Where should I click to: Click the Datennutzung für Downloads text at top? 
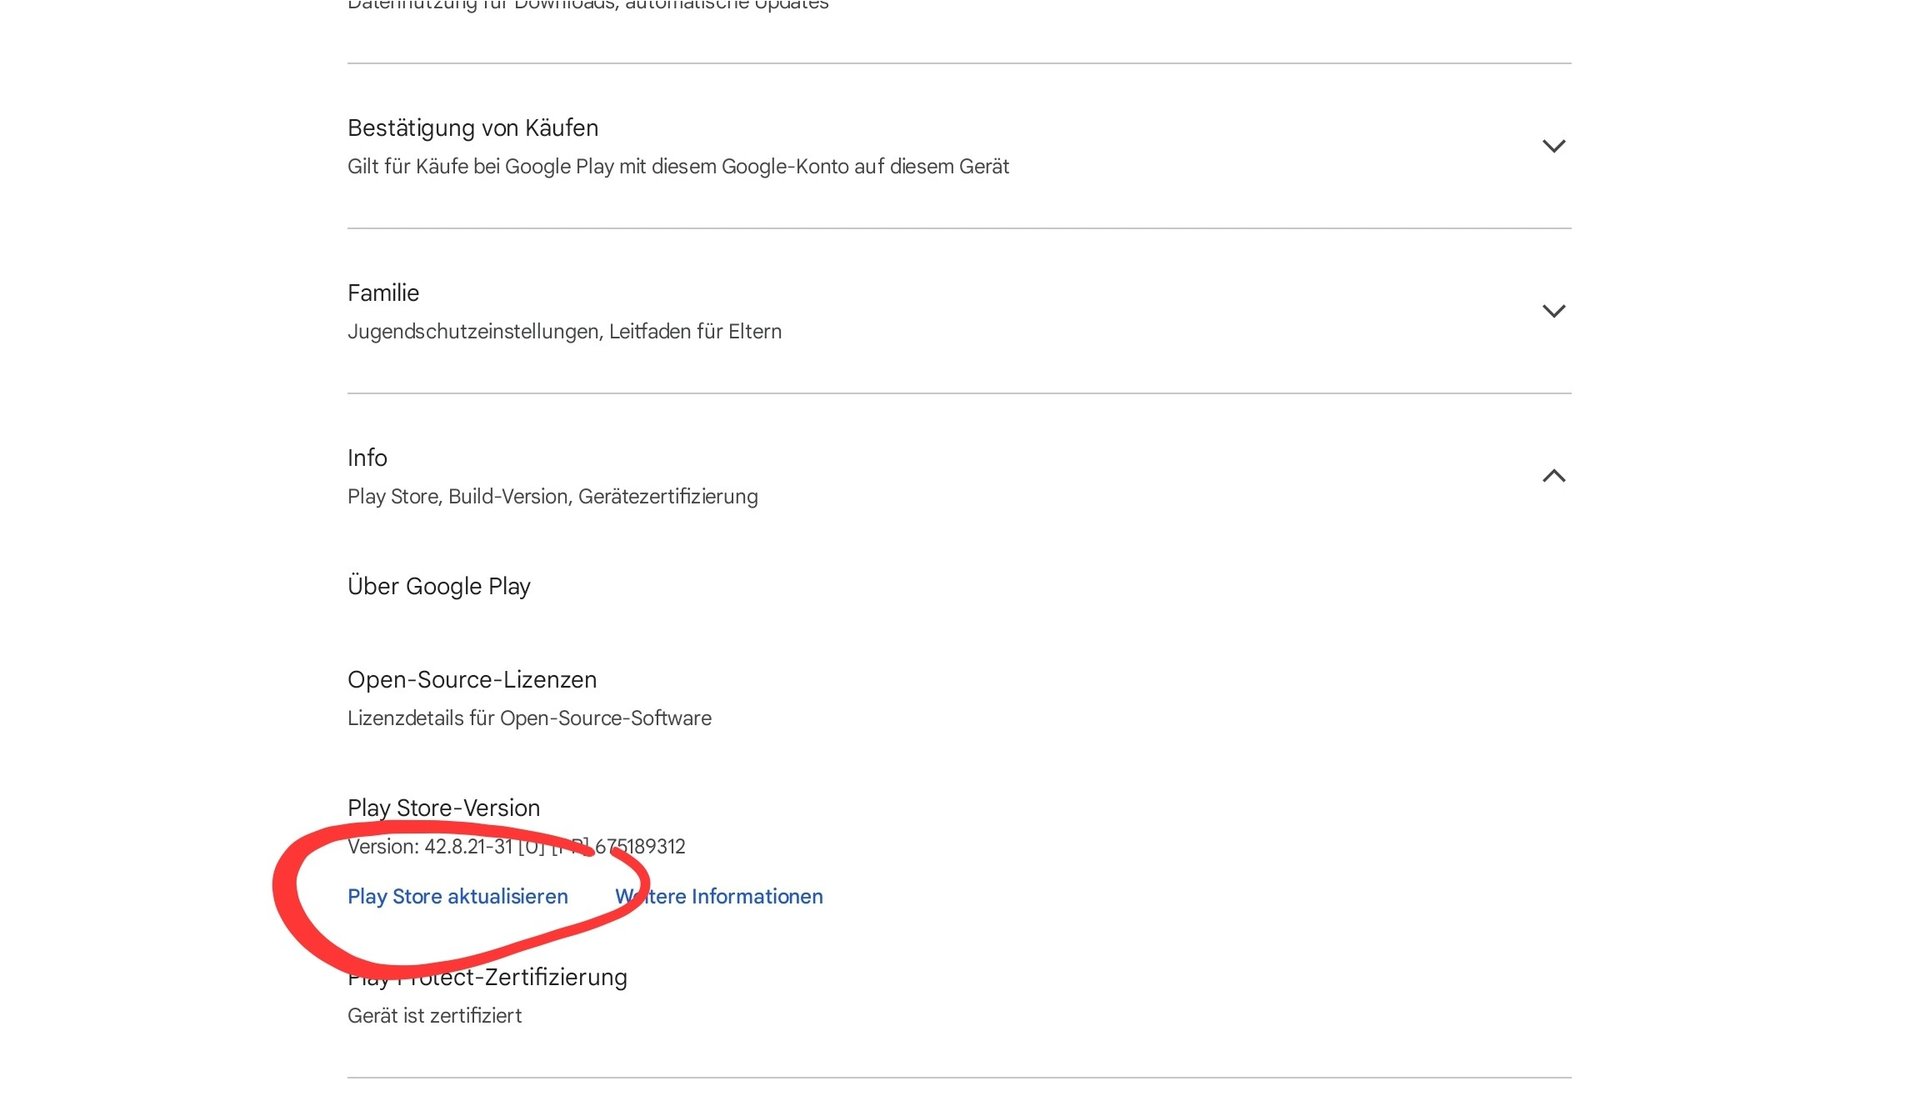[x=587, y=6]
